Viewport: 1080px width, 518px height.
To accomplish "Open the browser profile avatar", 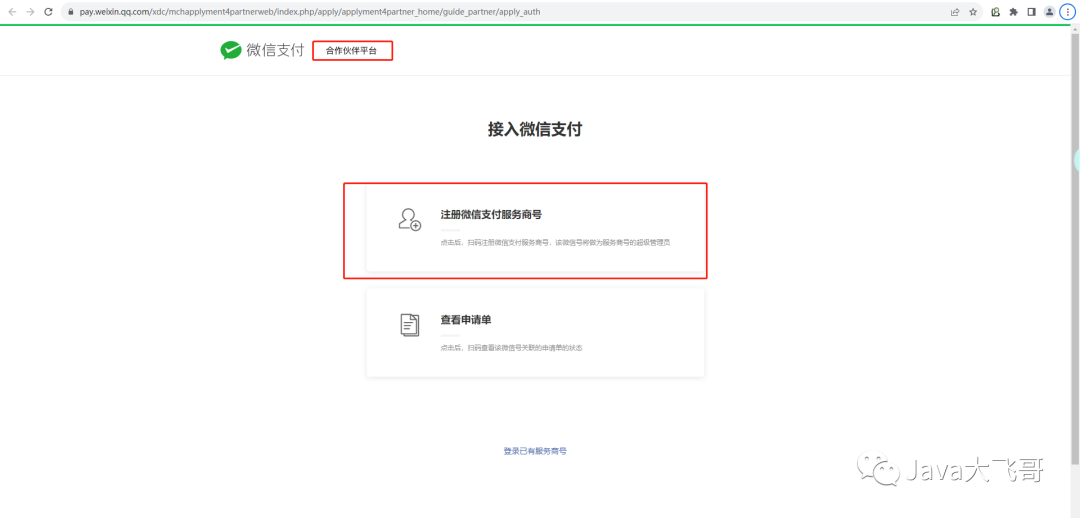I will (1050, 12).
